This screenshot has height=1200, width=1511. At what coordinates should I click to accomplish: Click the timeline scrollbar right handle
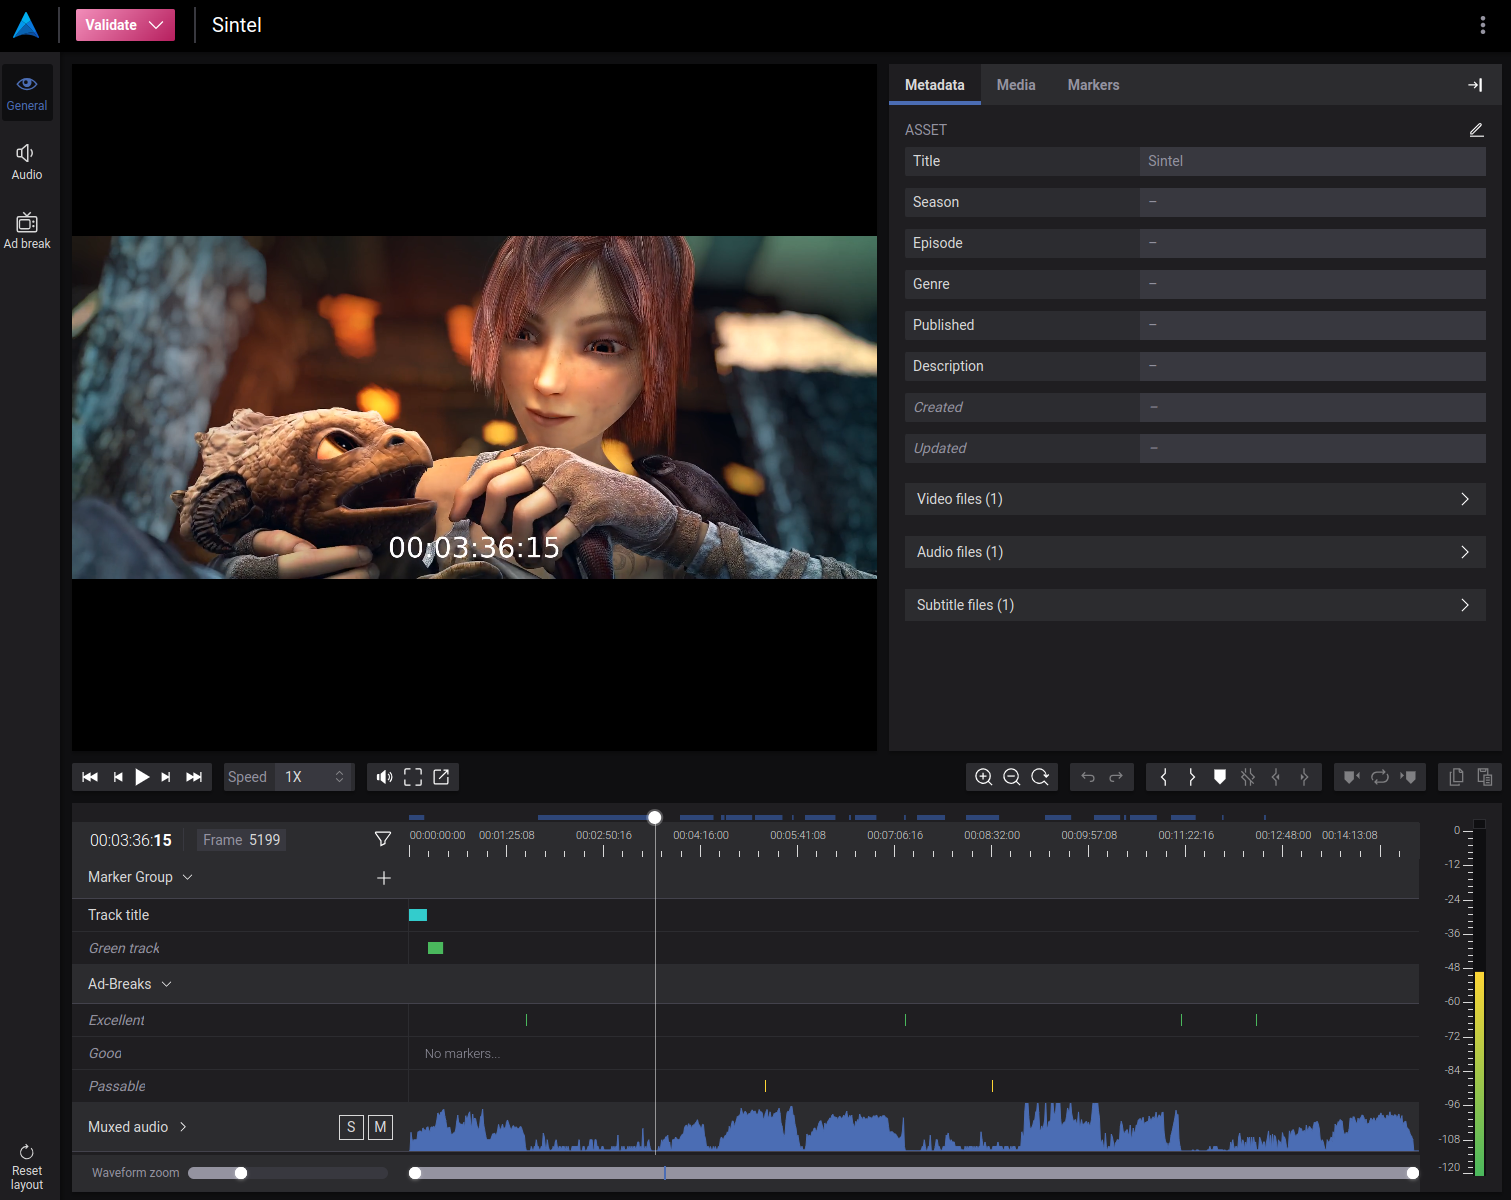[x=1413, y=1173]
